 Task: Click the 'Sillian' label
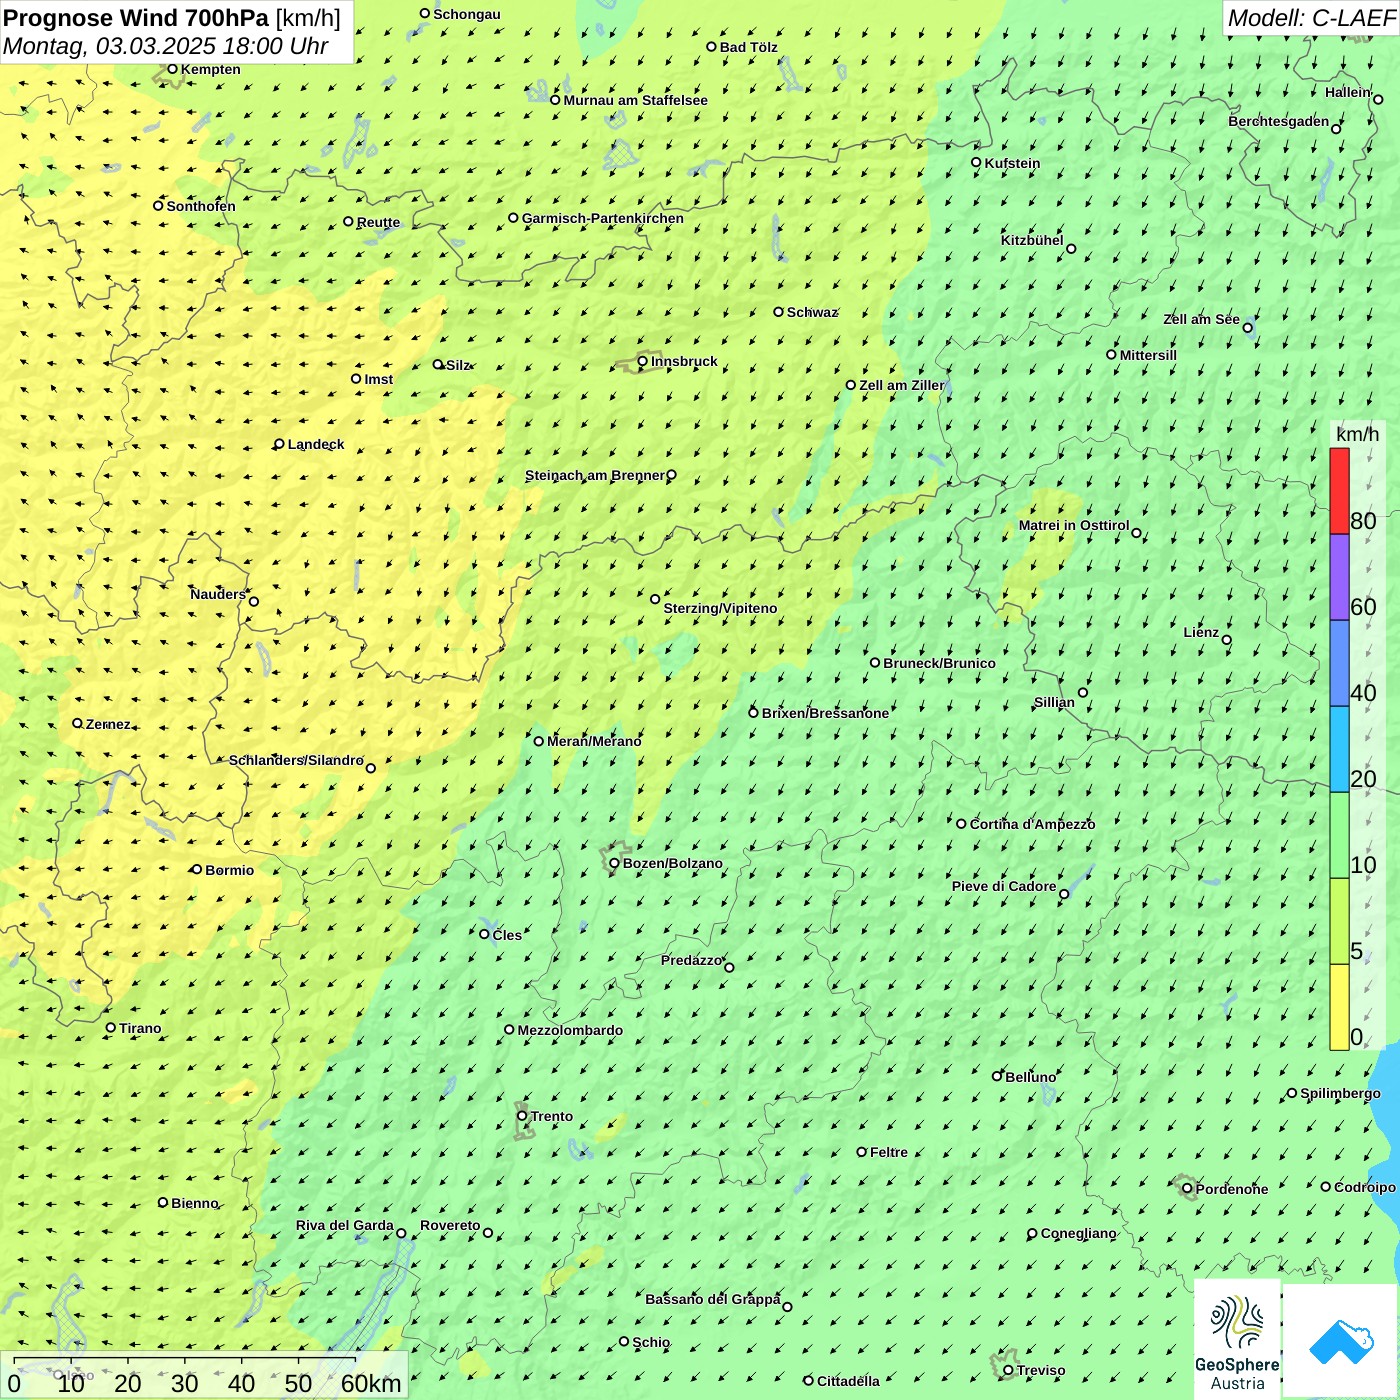coord(1054,702)
